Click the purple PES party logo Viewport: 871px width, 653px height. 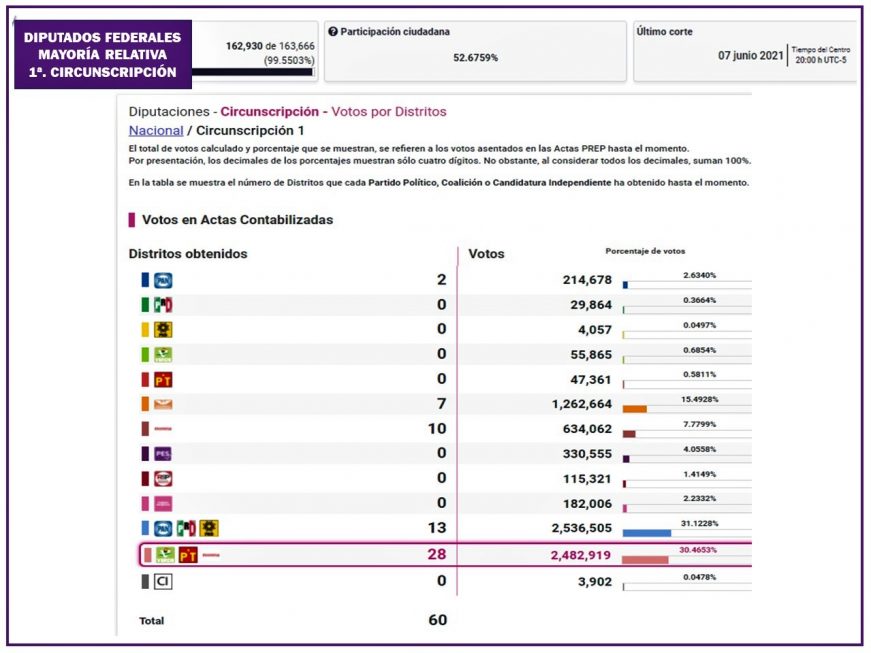[163, 454]
